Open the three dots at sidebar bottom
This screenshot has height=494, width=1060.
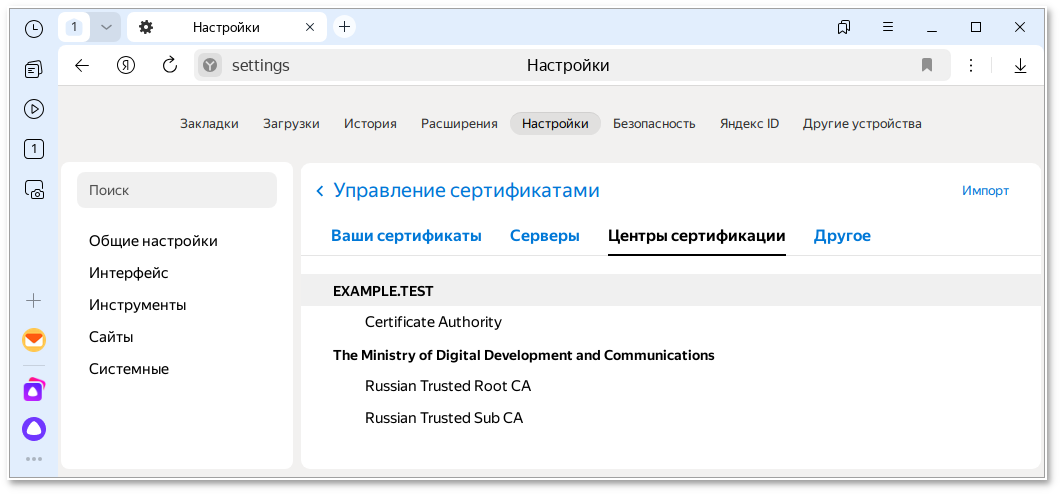[34, 460]
